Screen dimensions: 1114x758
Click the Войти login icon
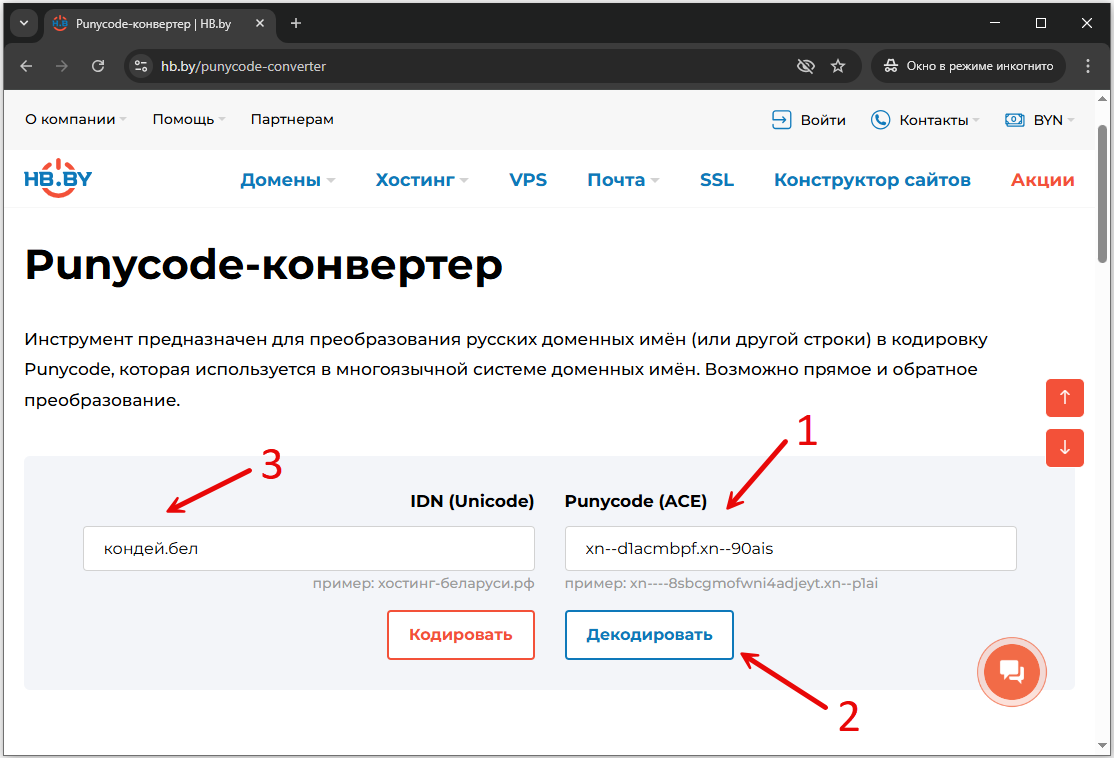782,119
